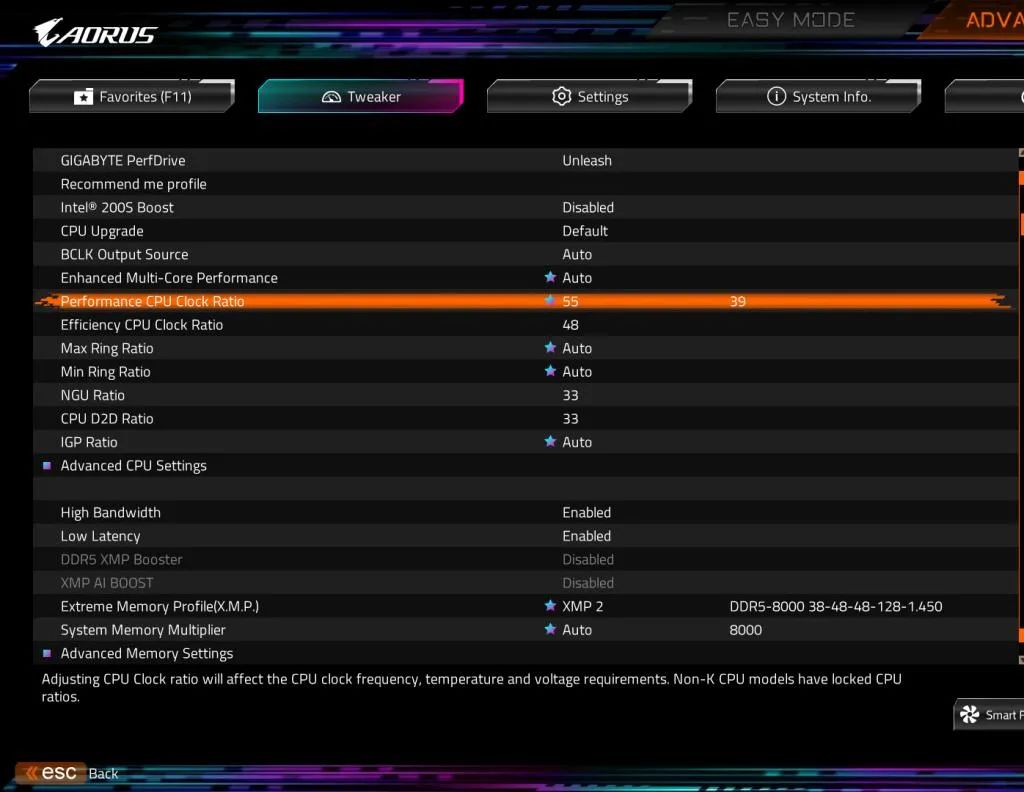Open the Max Ring Ratio Auto value

(577, 348)
